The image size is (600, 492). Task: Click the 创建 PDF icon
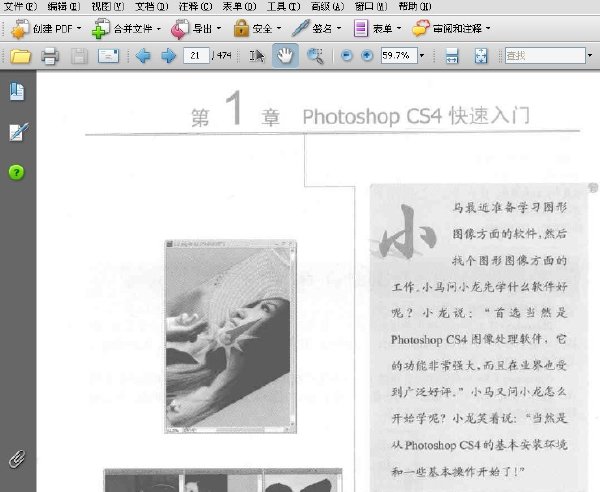(x=20, y=29)
